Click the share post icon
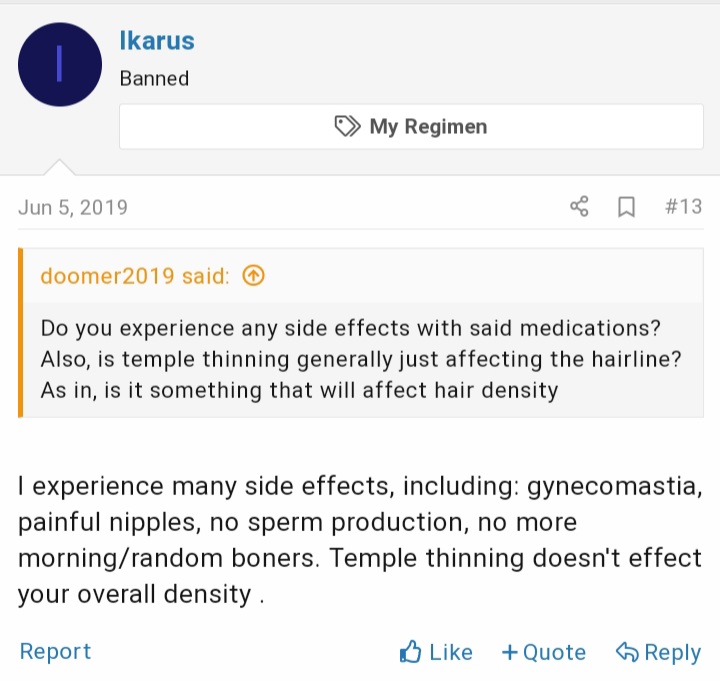720x681 pixels. click(x=580, y=207)
